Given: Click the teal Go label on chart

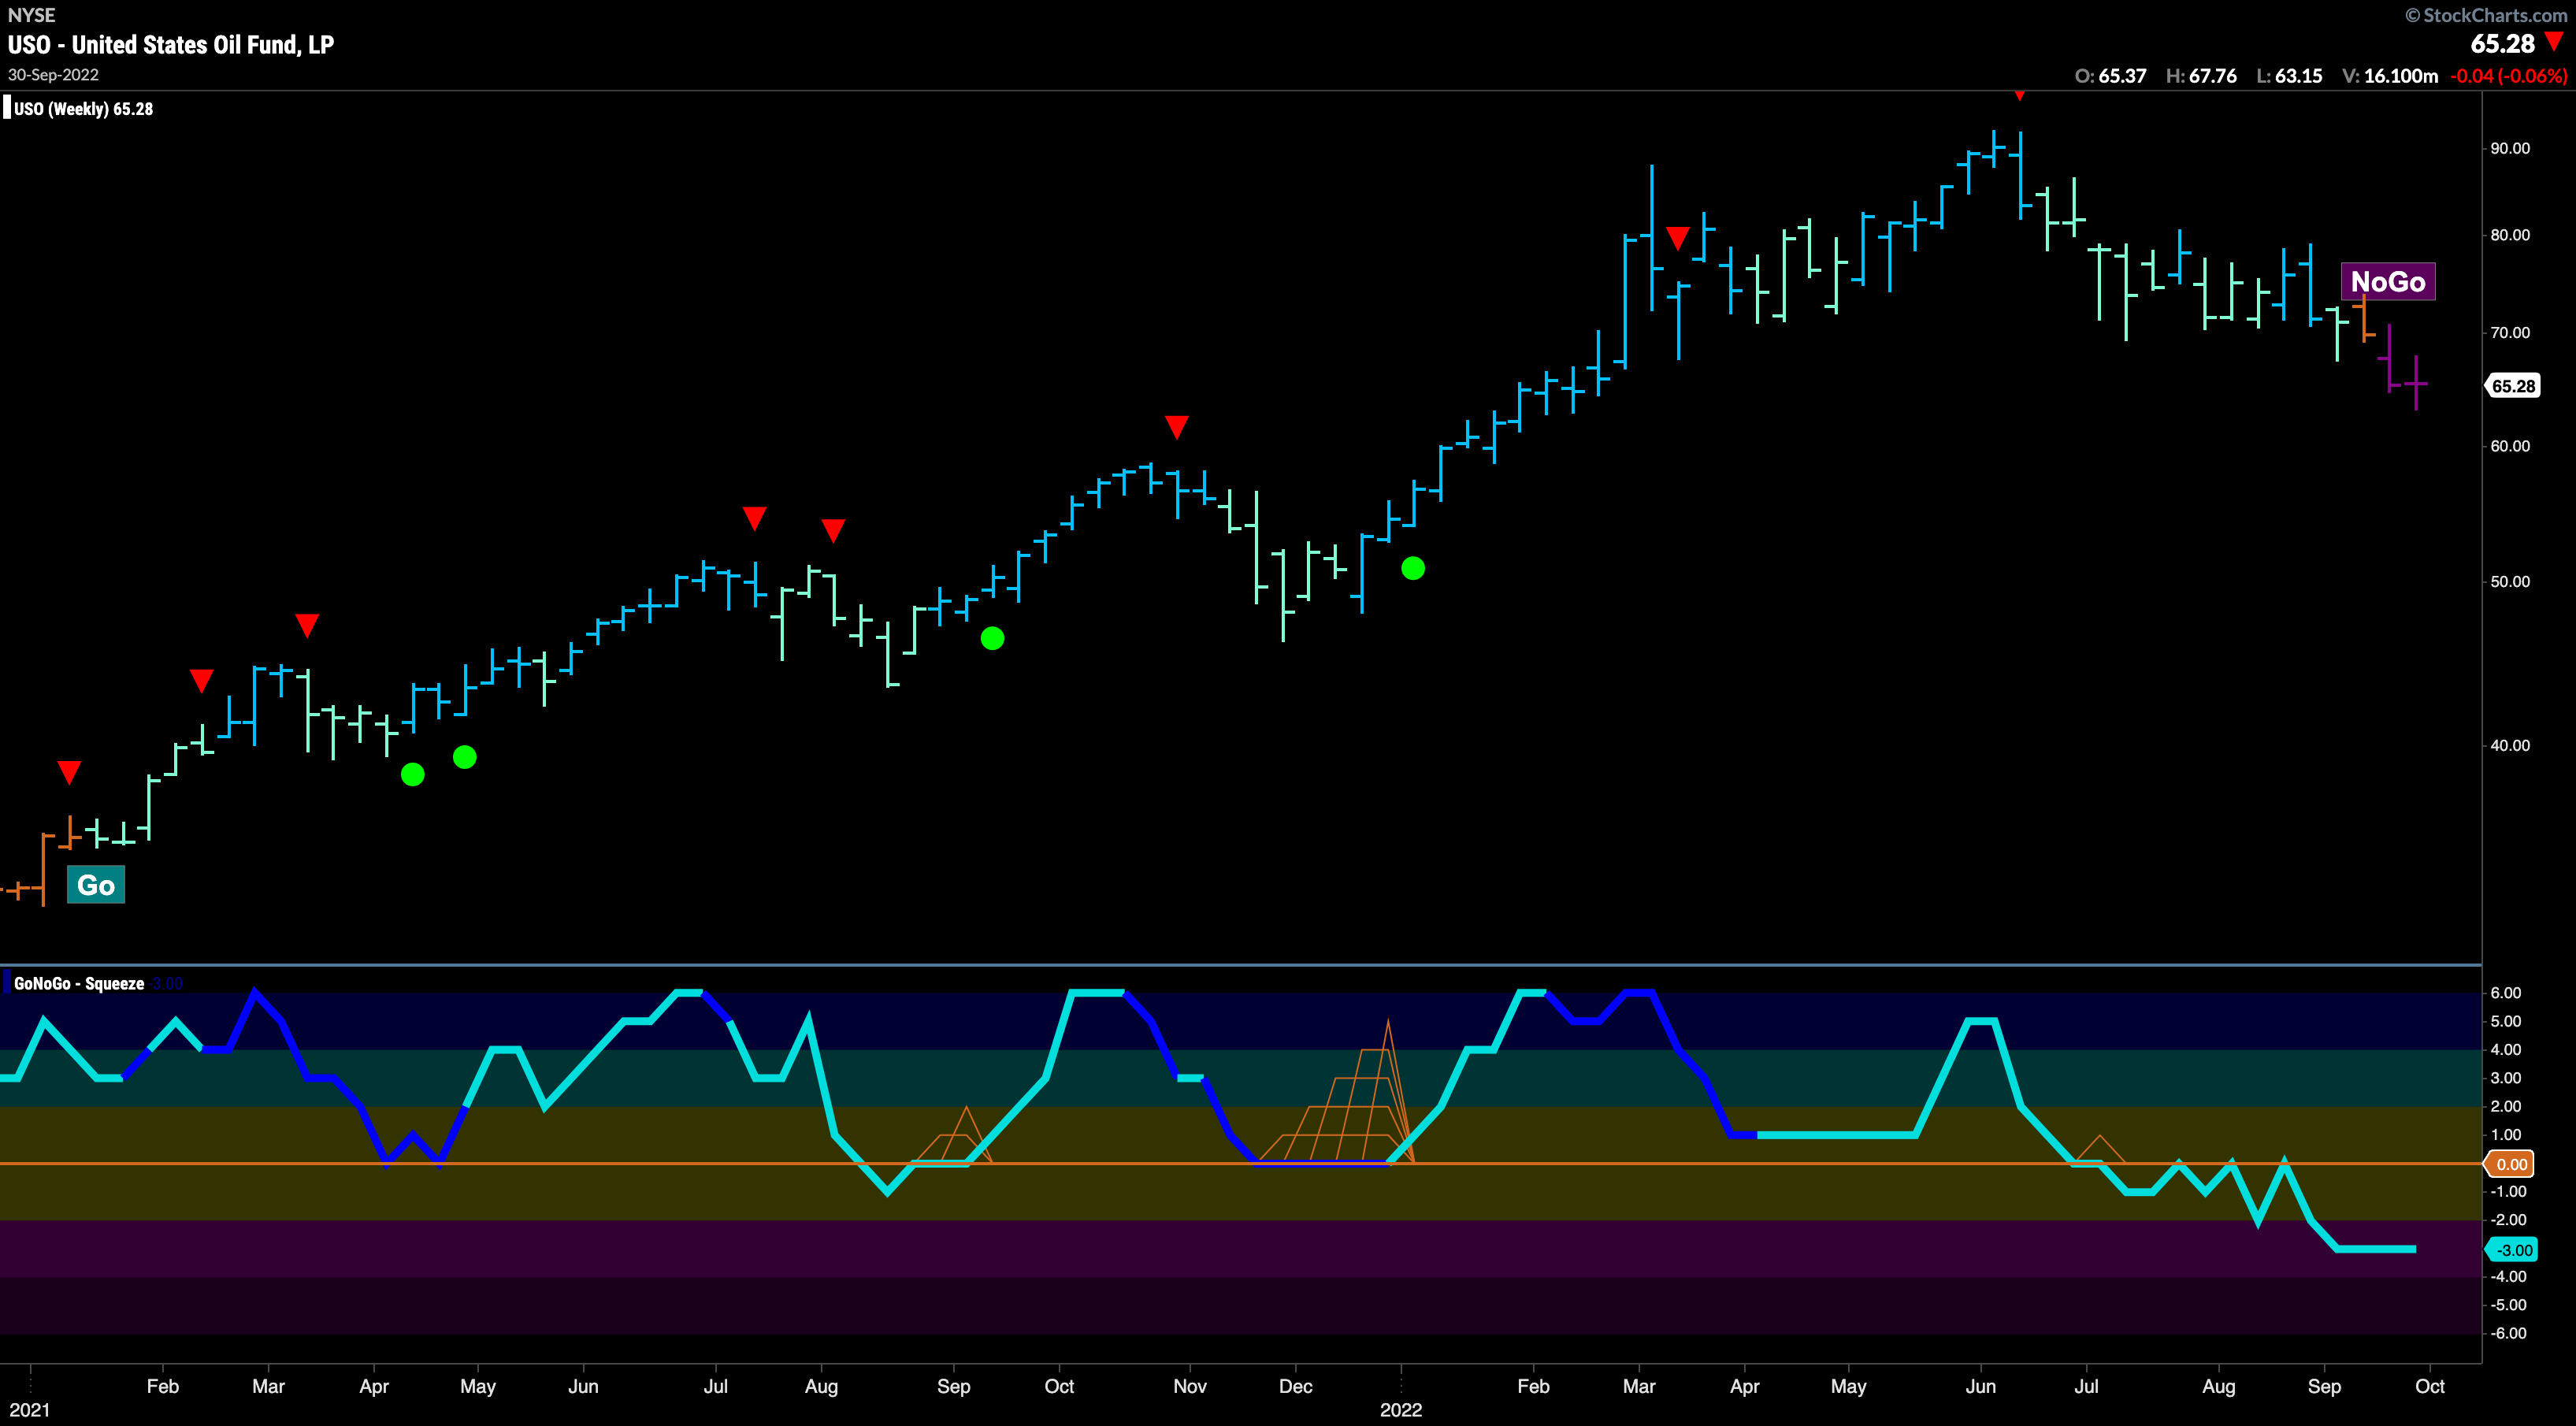Looking at the screenshot, I should [96, 885].
